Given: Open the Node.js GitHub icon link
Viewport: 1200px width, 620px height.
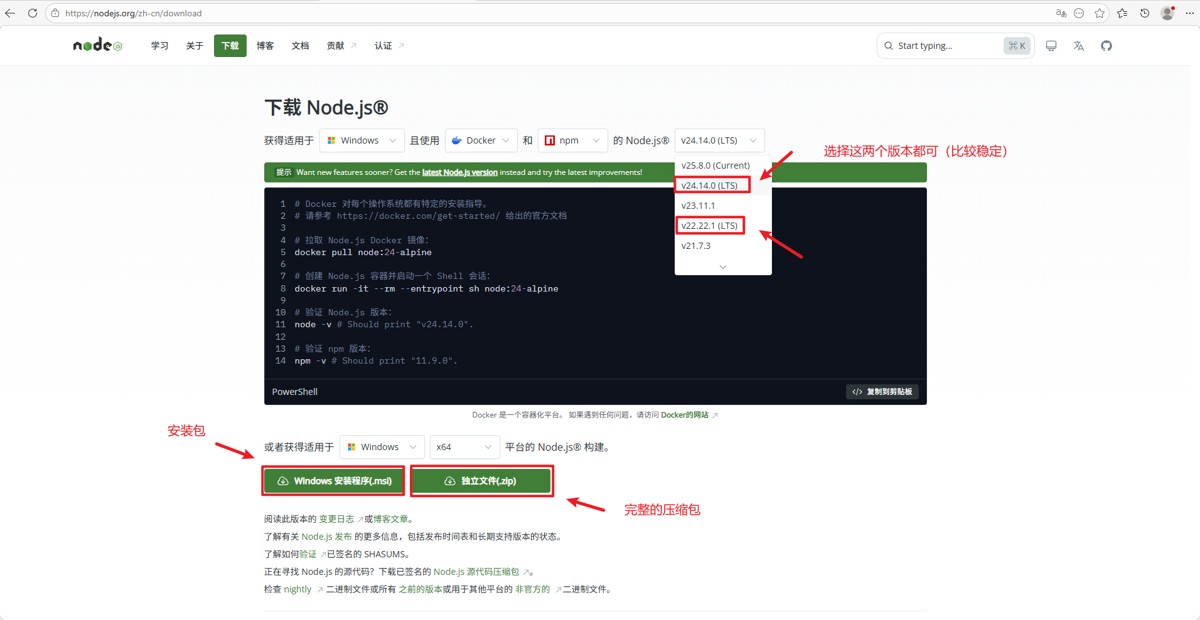Looking at the screenshot, I should [1106, 46].
